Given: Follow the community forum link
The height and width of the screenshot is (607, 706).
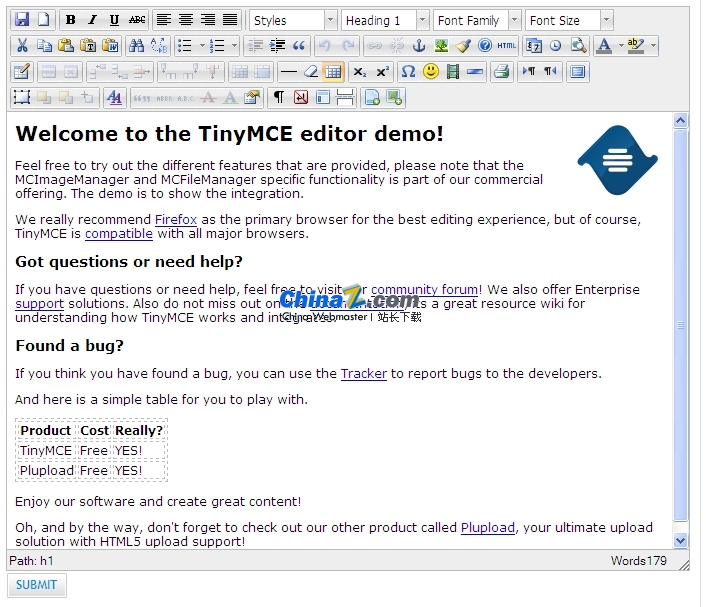Looking at the screenshot, I should pyautogui.click(x=424, y=290).
